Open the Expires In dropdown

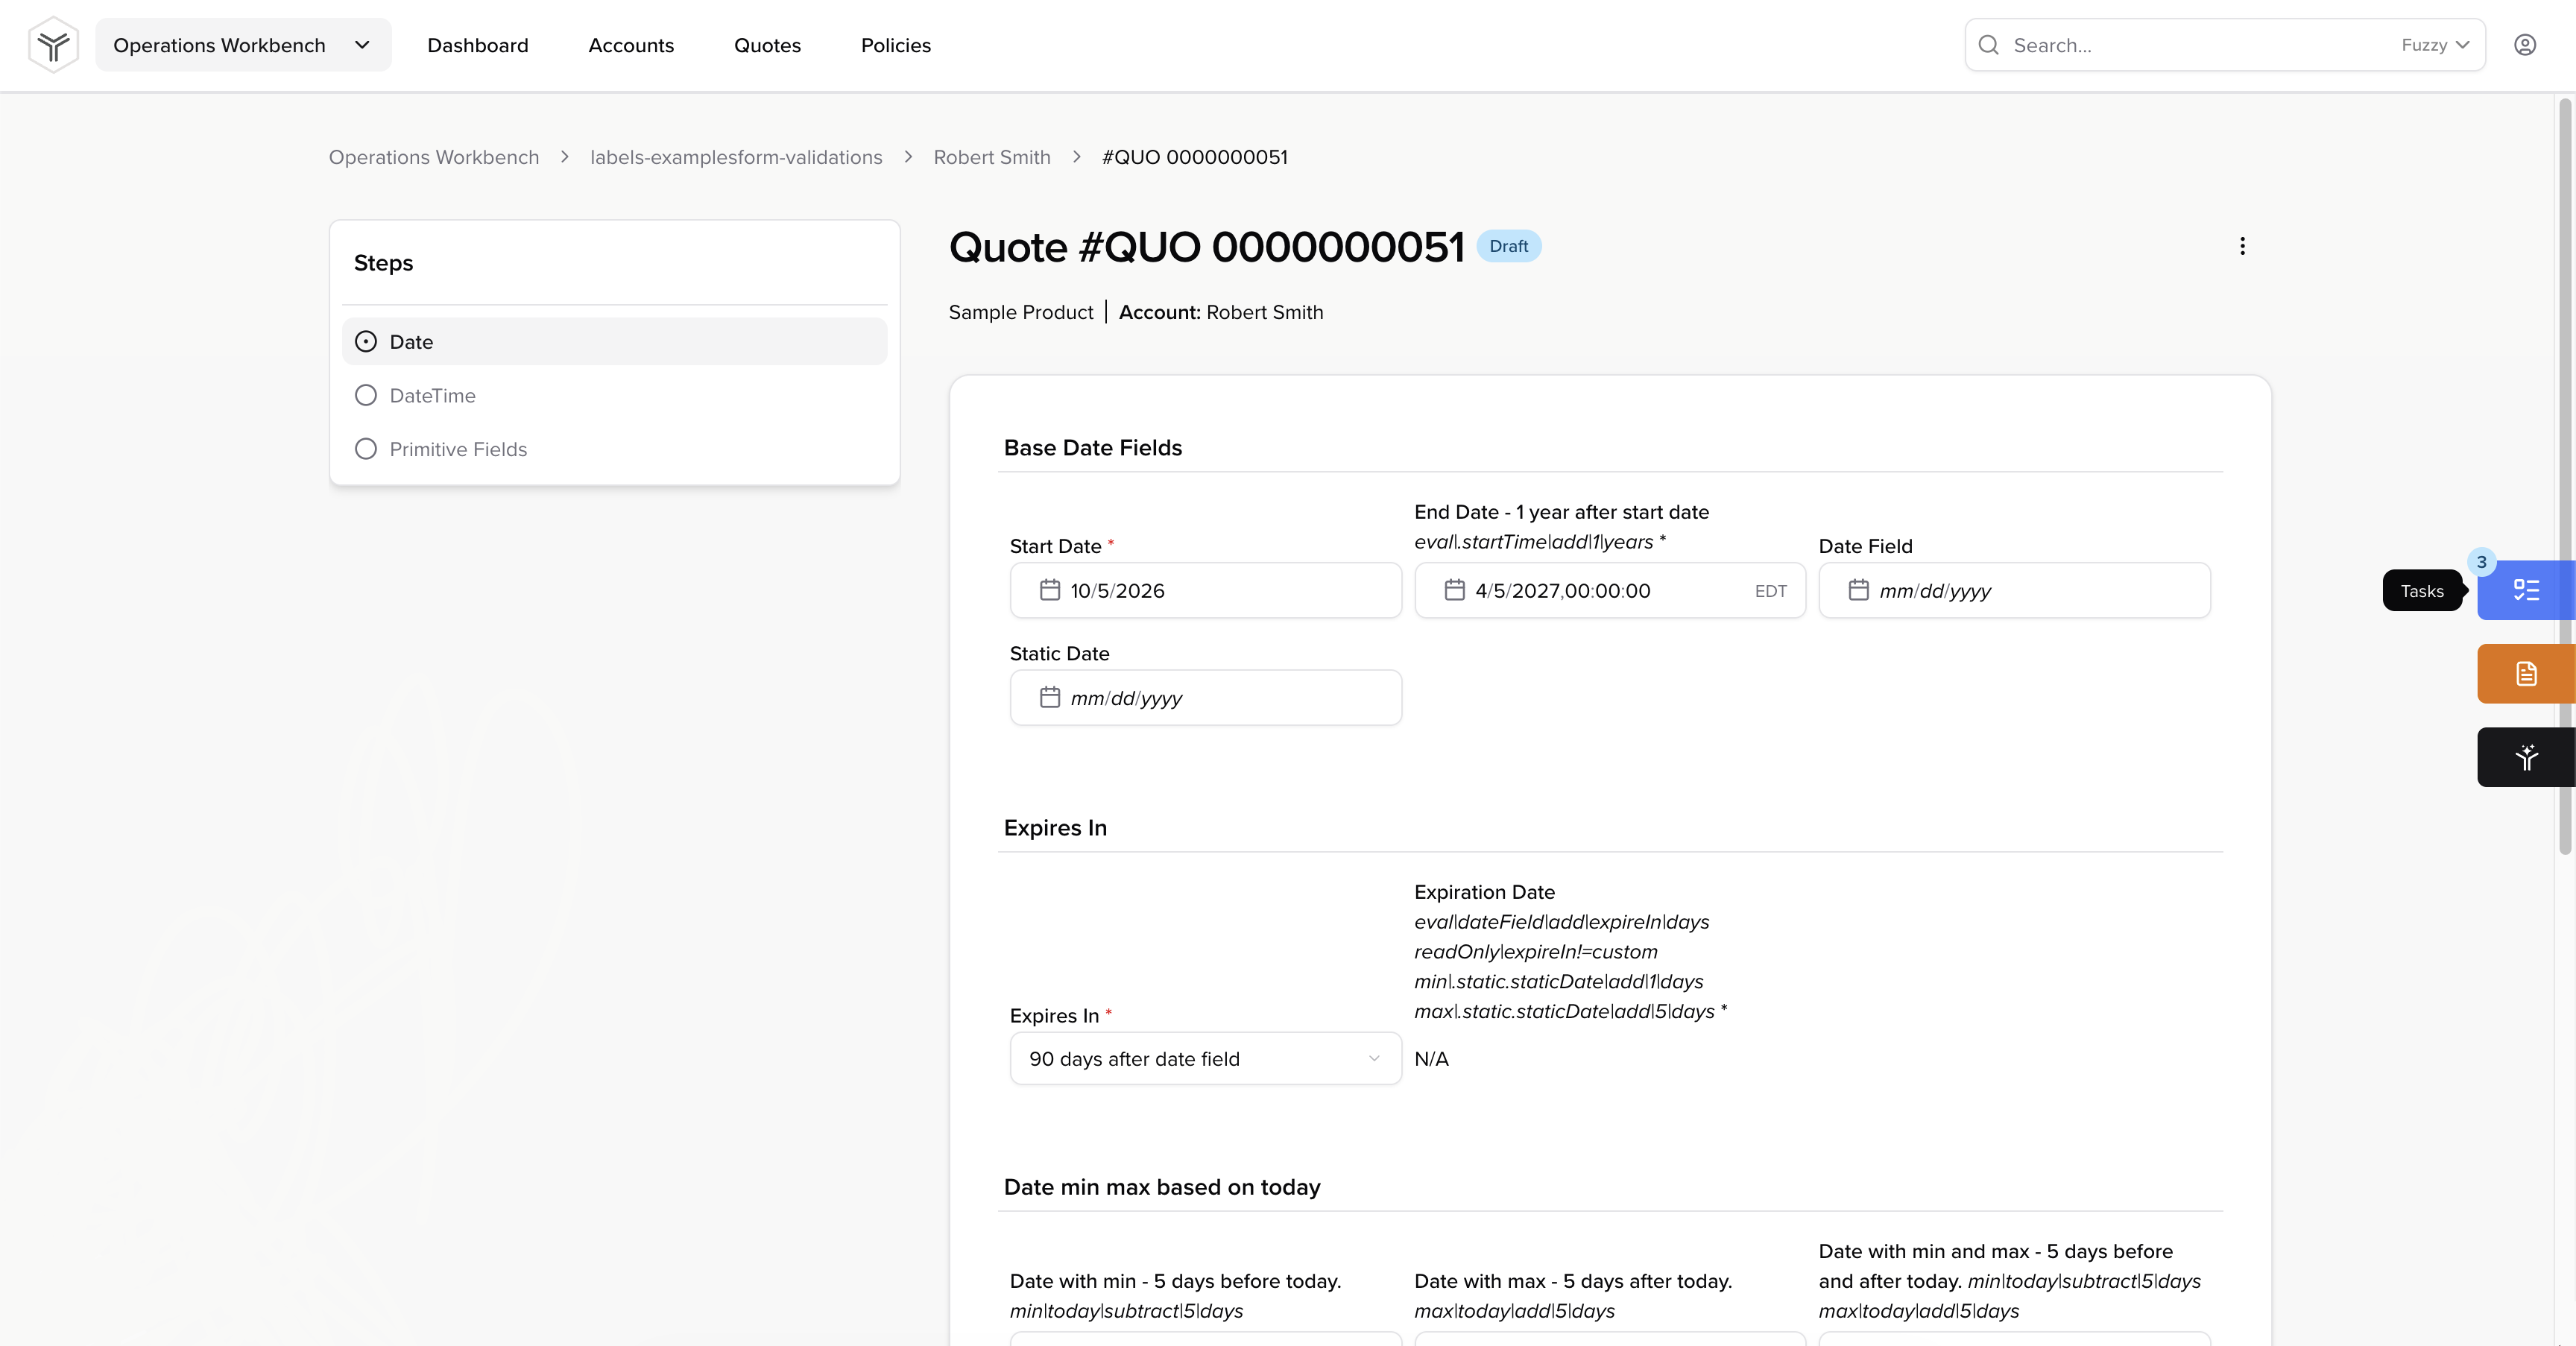[1205, 1058]
